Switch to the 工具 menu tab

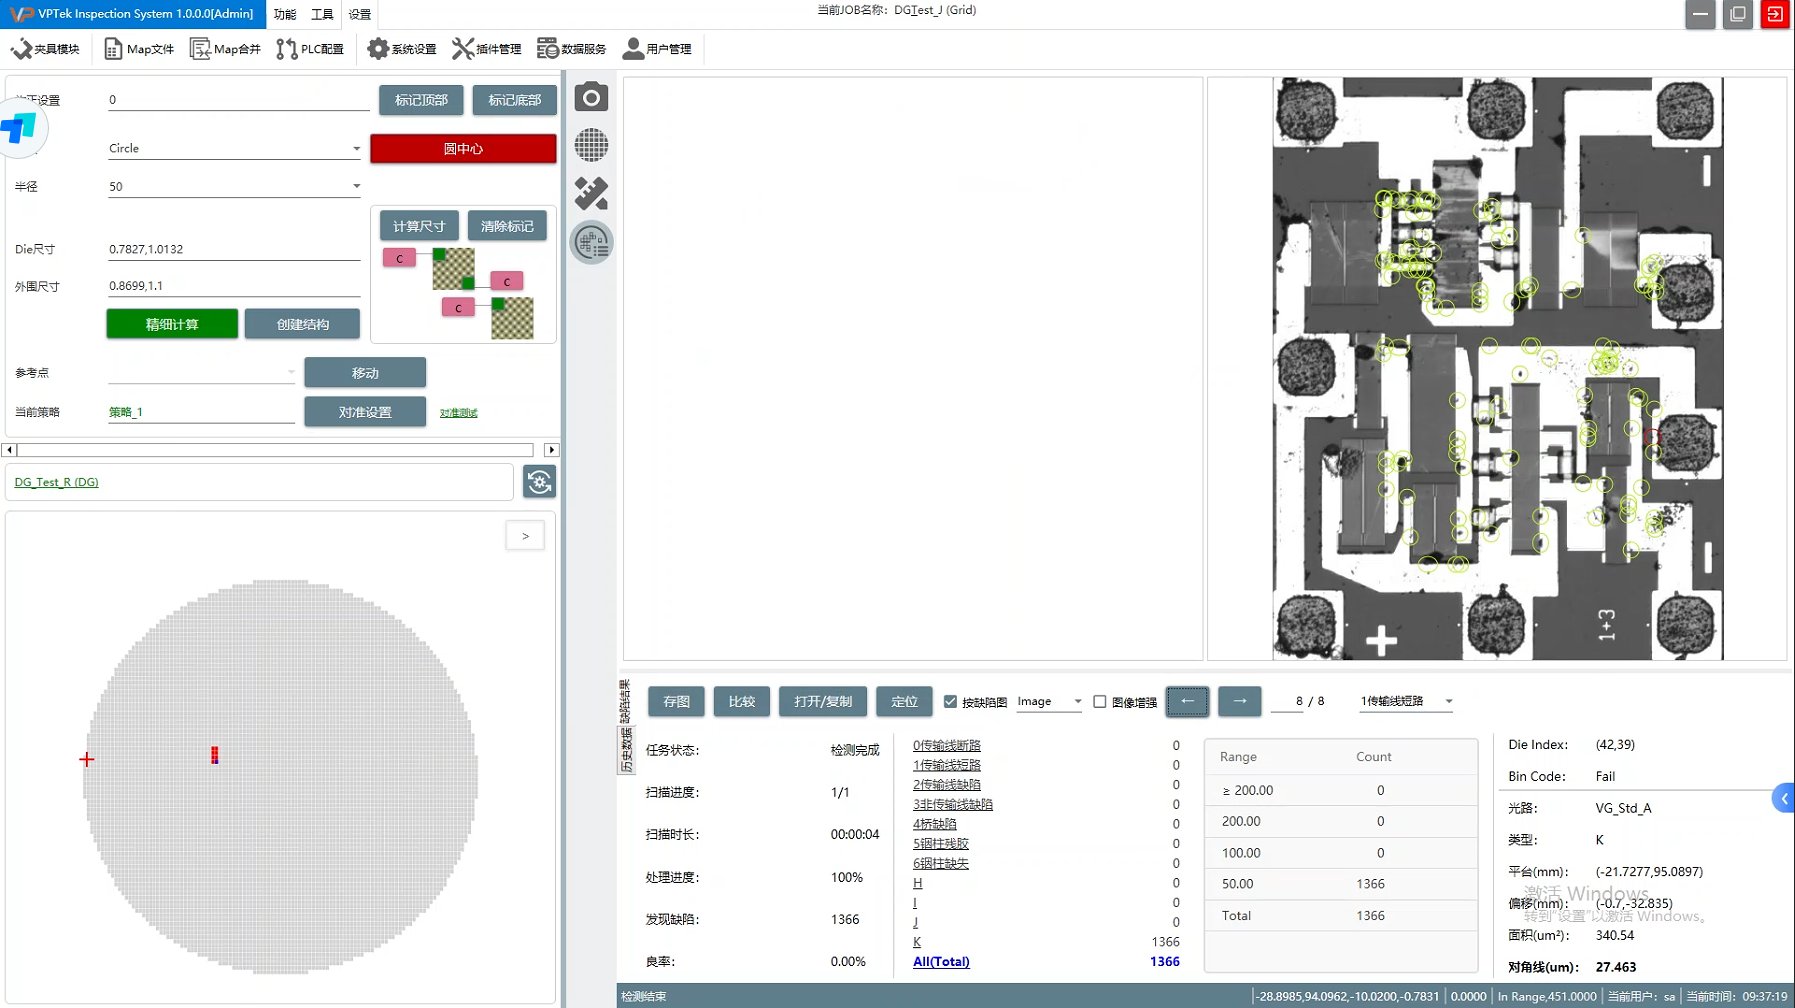[x=322, y=14]
